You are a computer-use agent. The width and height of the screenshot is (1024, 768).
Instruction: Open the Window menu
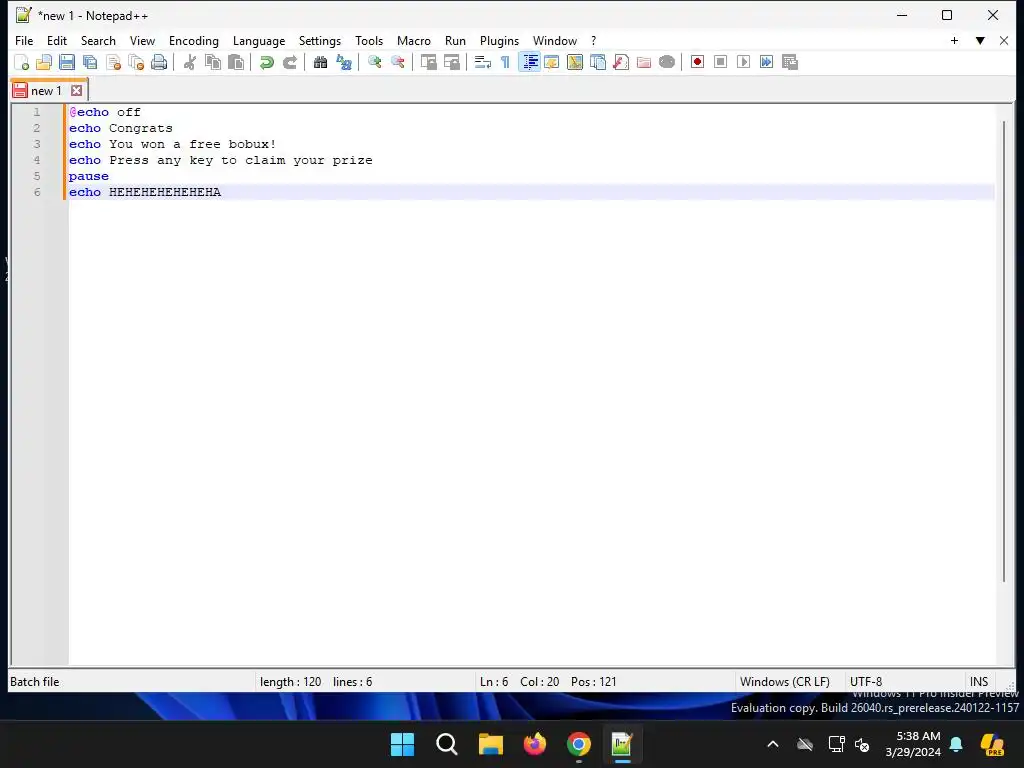(554, 40)
